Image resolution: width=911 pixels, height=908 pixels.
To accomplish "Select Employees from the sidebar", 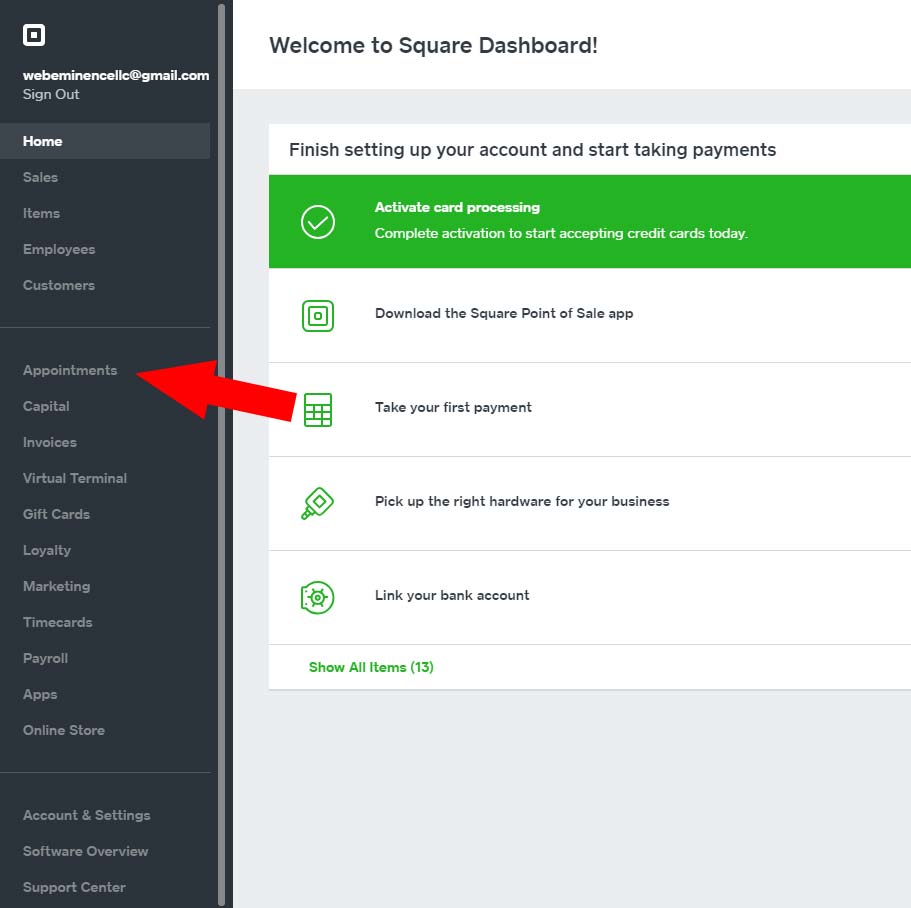I will coord(59,249).
